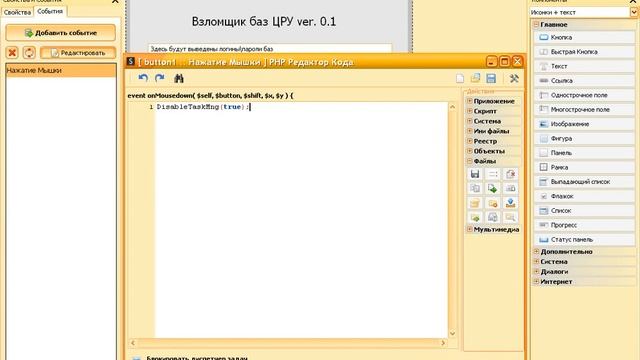Screen dimensions: 640x360
Task: Switch to the 'Свойства' tab
Action: 17,12
